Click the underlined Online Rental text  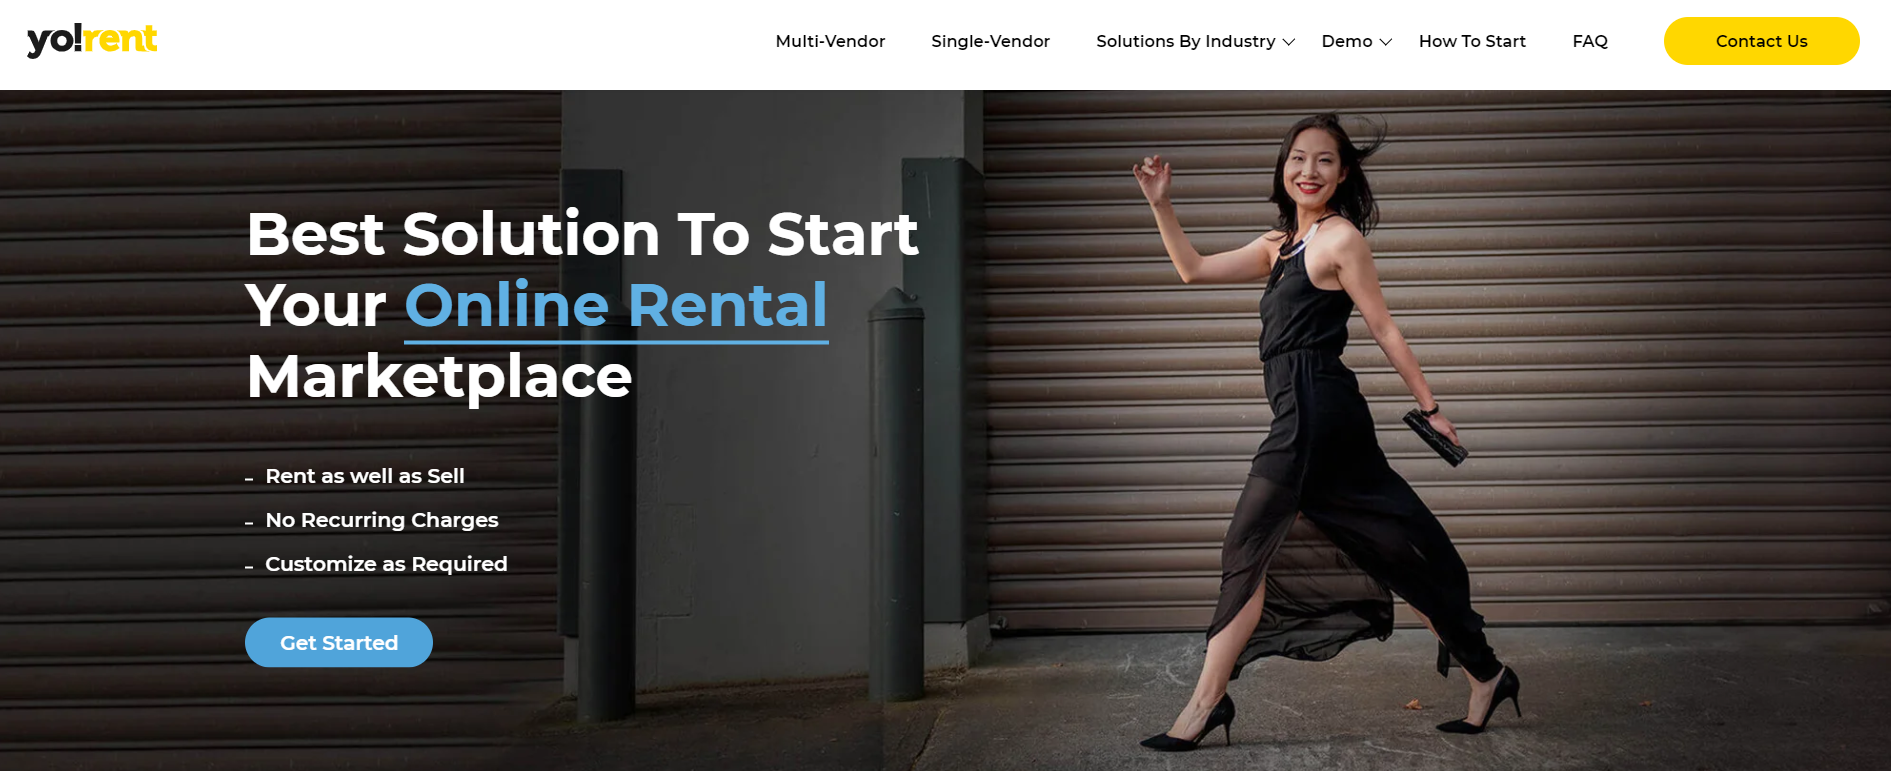coord(616,306)
